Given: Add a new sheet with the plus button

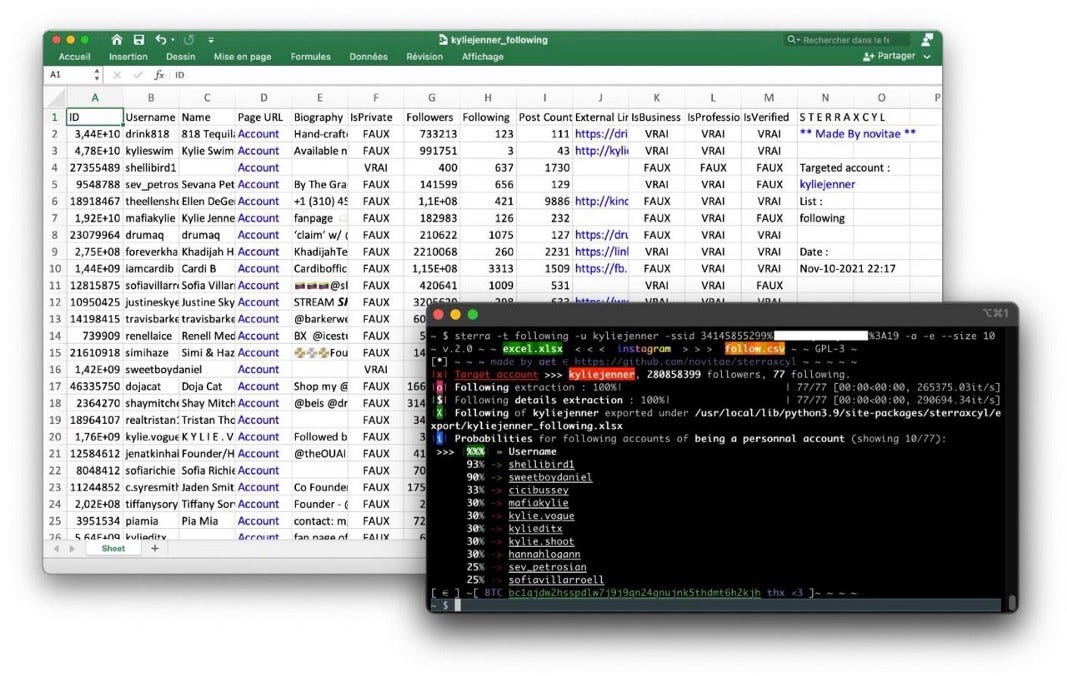Looking at the screenshot, I should pos(155,548).
